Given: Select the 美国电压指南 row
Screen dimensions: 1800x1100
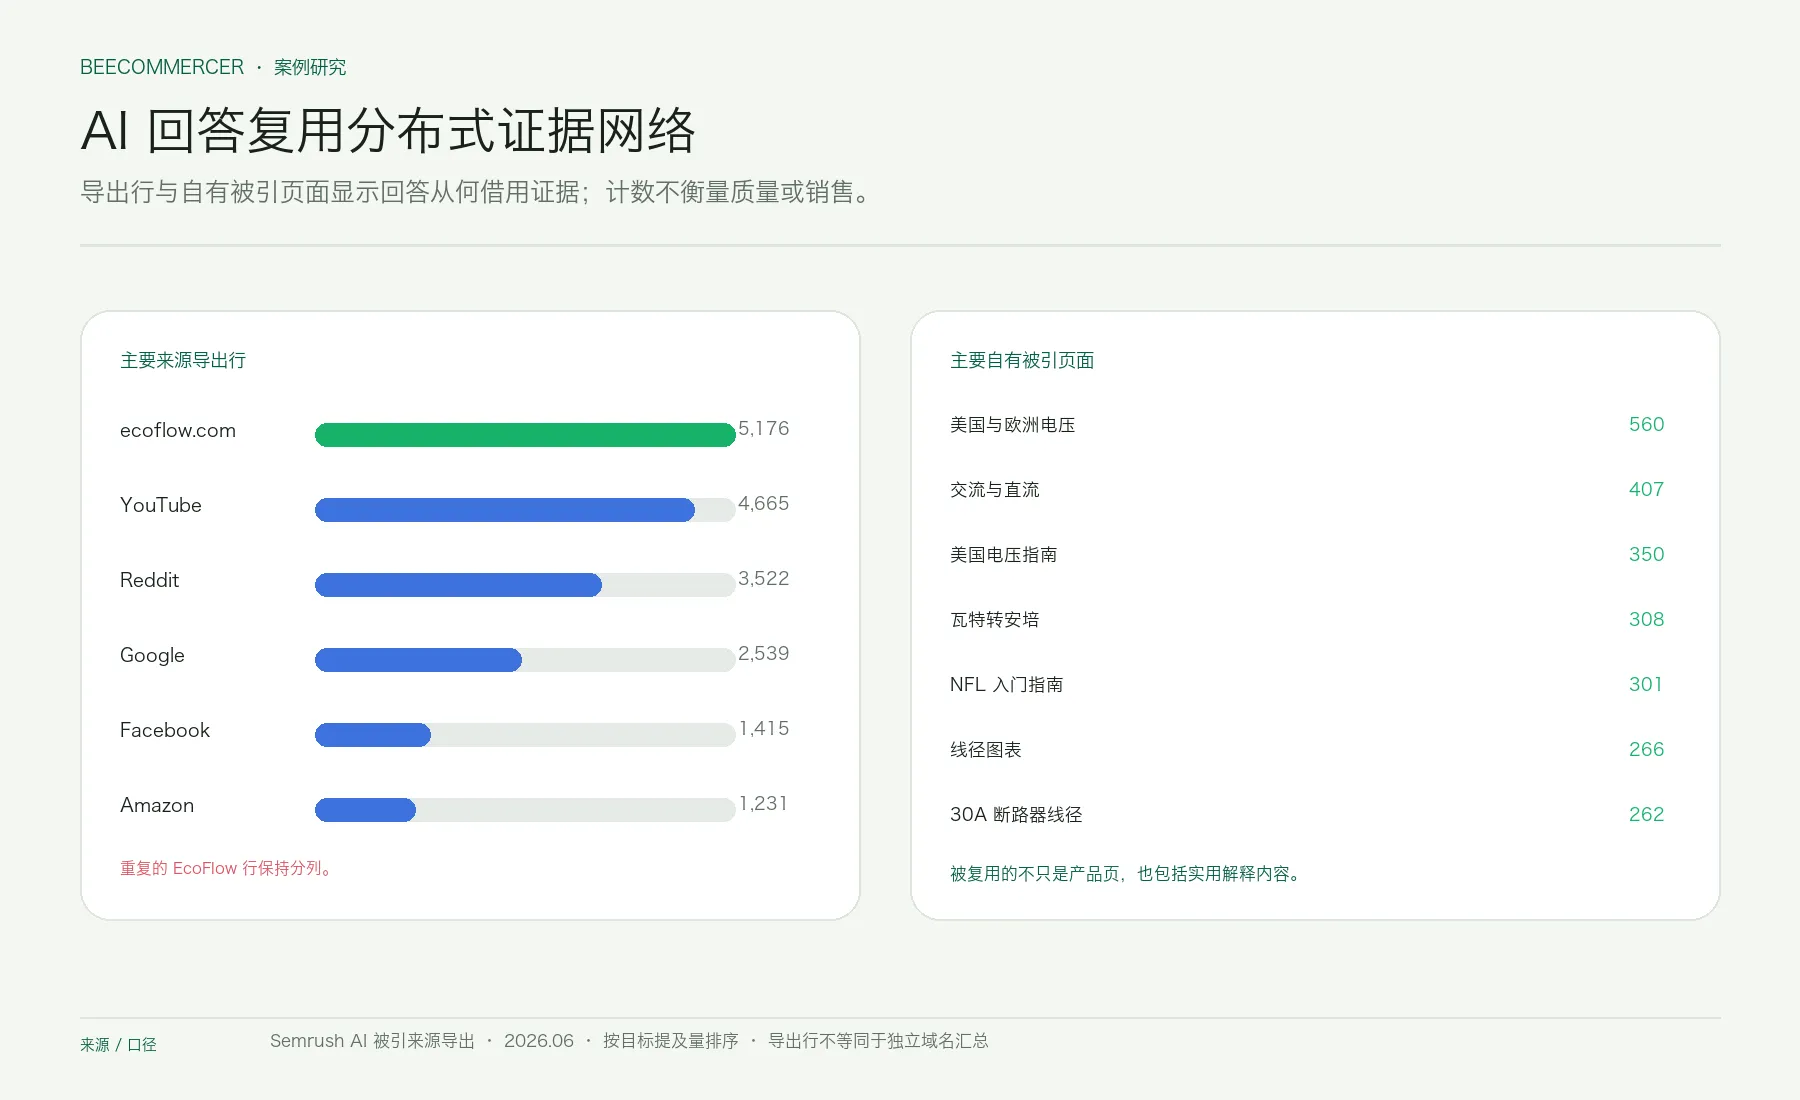Looking at the screenshot, I should pyautogui.click(x=1307, y=555).
